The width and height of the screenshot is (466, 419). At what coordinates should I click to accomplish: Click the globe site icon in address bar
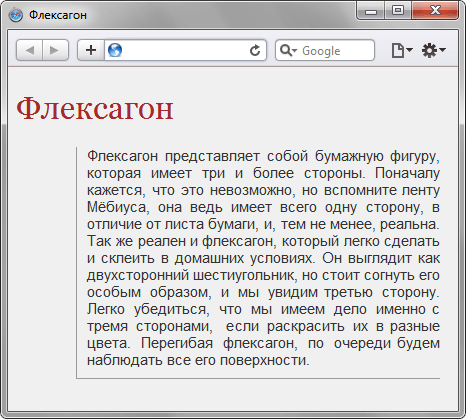(115, 50)
